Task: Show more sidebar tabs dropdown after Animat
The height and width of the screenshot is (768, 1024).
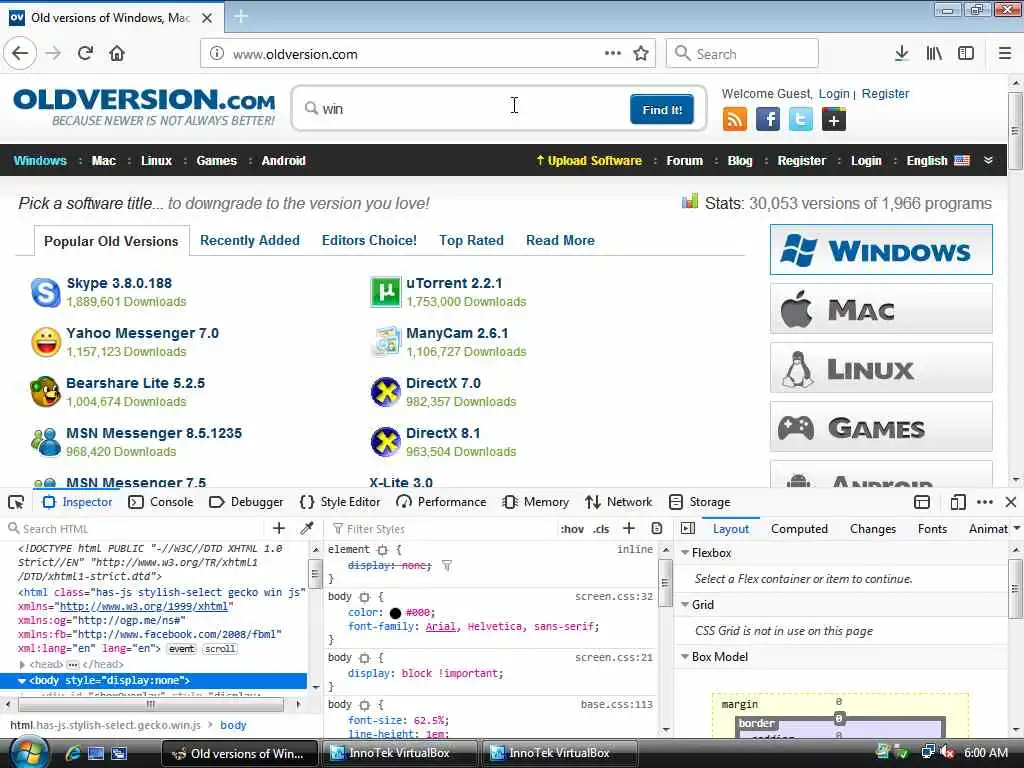Action: pyautogui.click(x=1017, y=528)
